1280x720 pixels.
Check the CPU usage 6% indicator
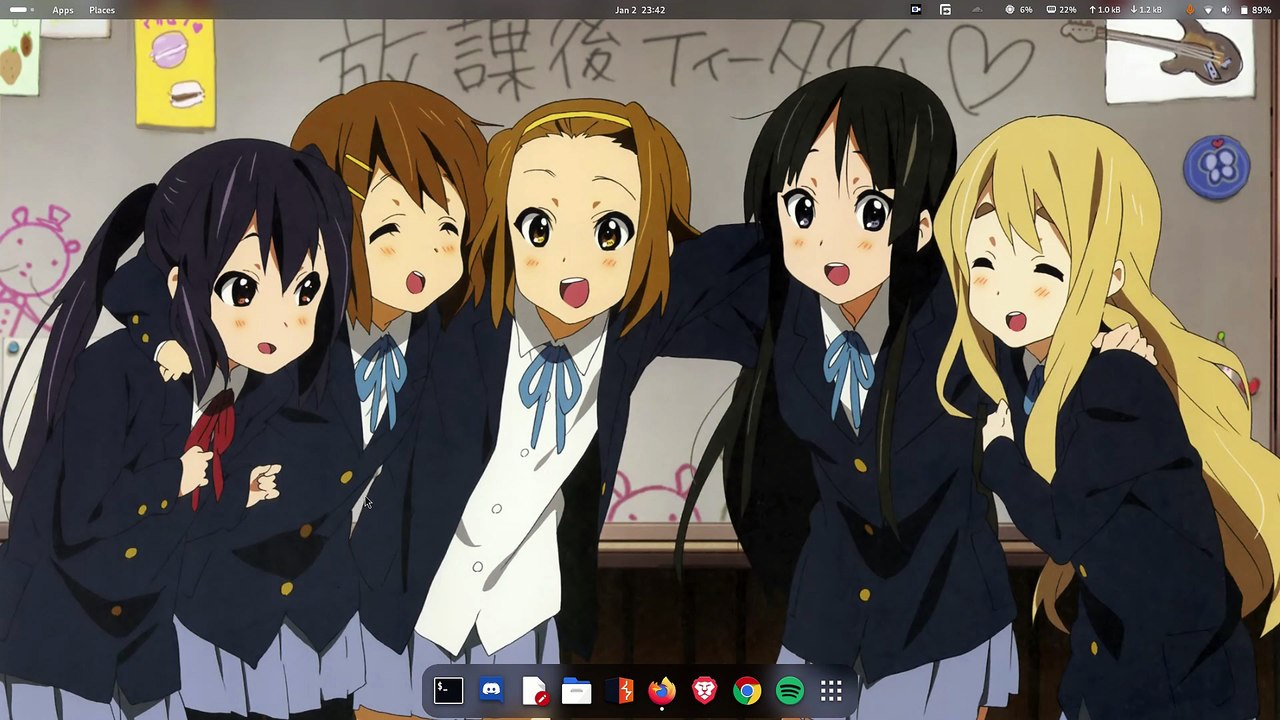click(x=1019, y=10)
